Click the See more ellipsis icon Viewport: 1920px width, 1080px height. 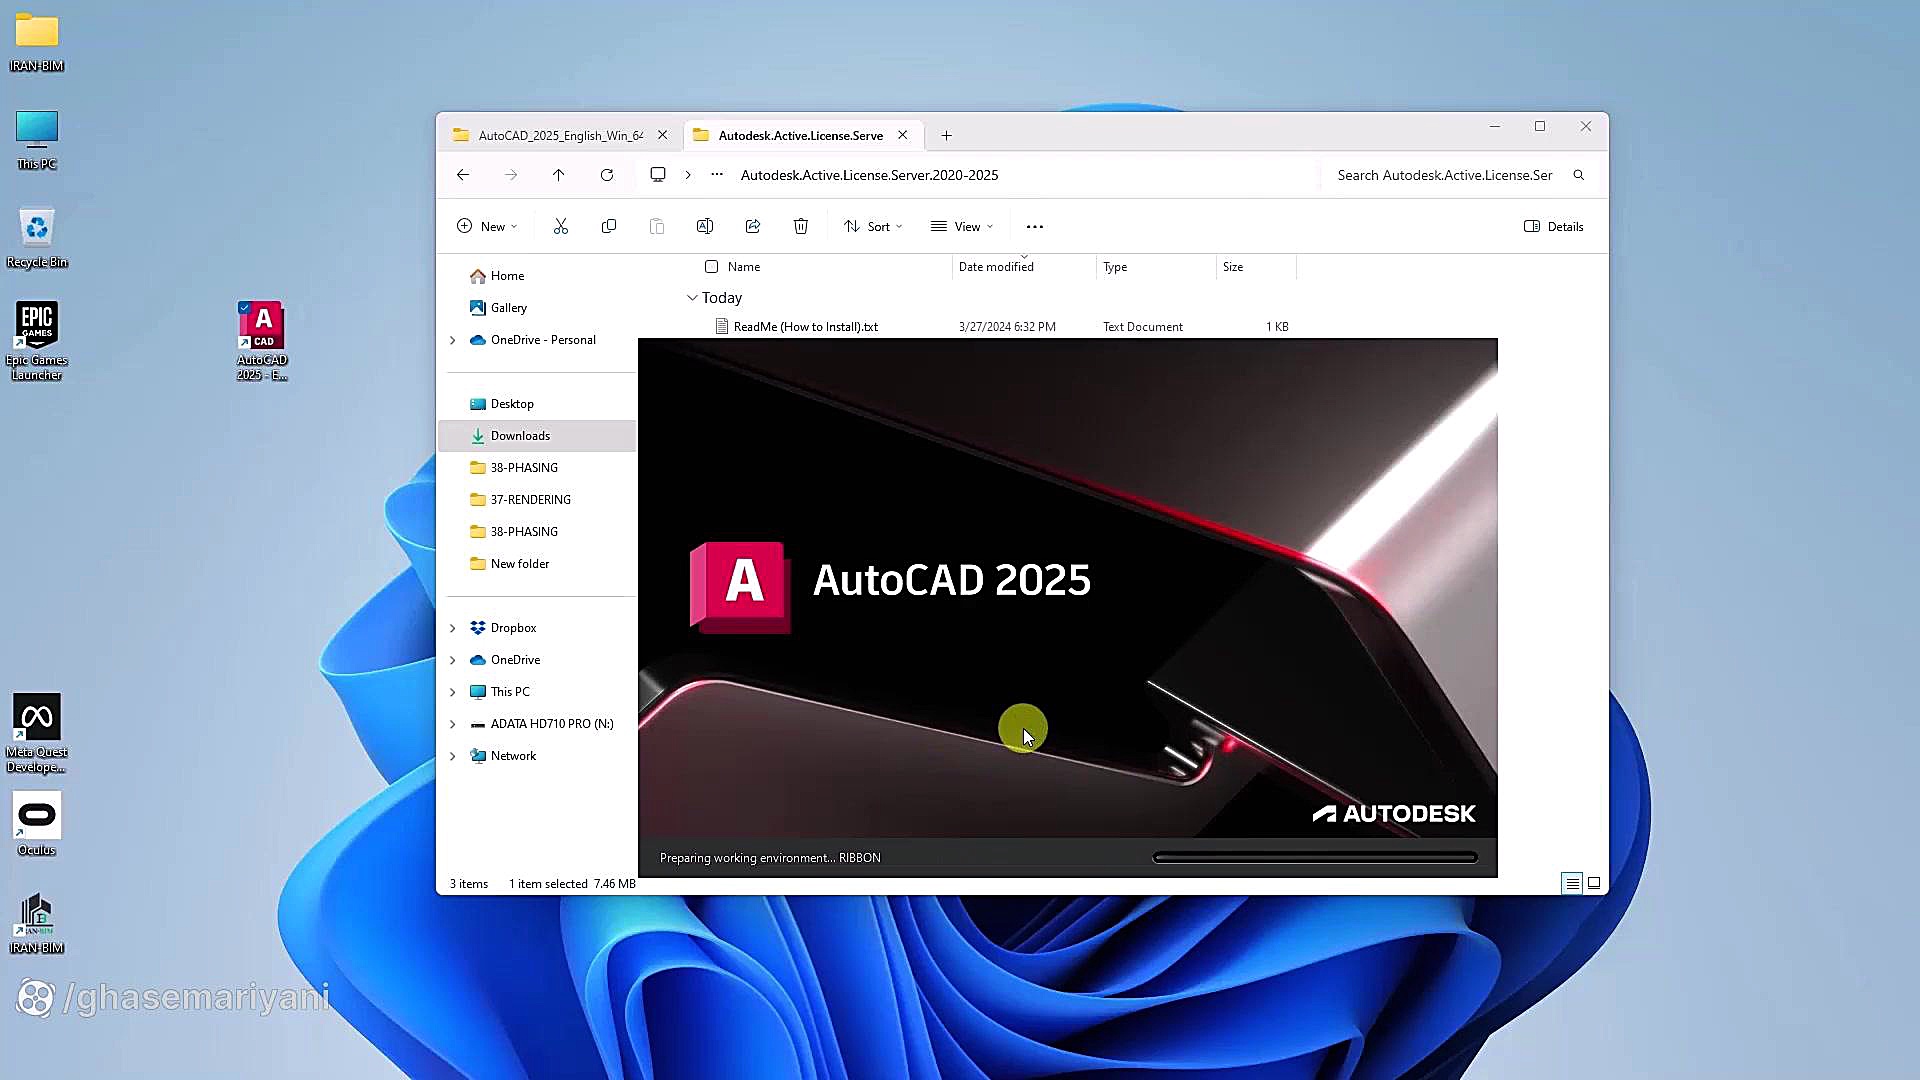pos(1034,226)
